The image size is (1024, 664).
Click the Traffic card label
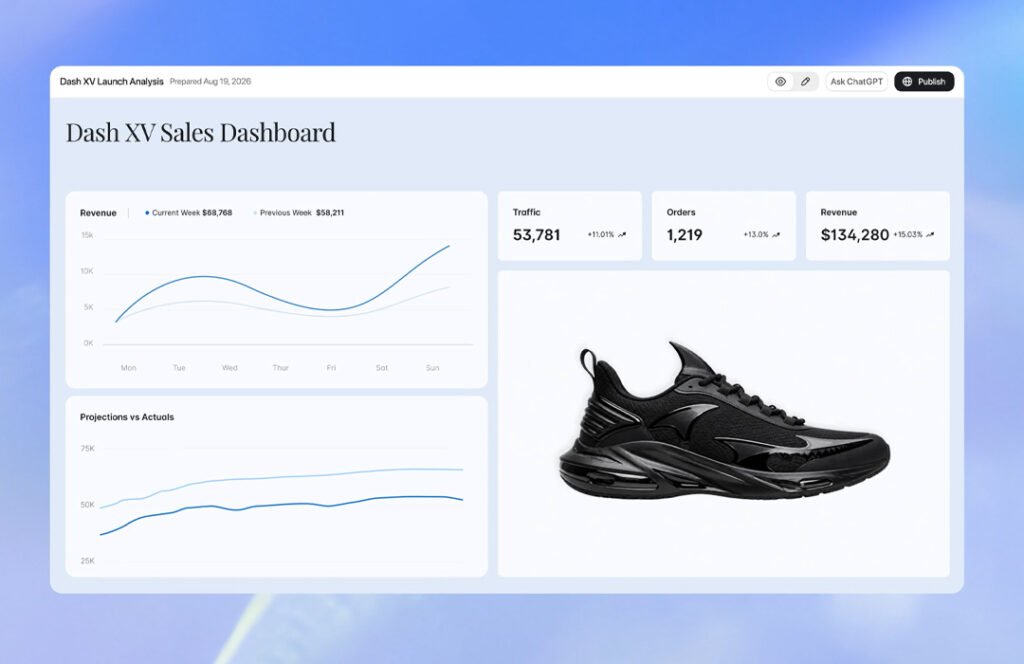tap(526, 212)
